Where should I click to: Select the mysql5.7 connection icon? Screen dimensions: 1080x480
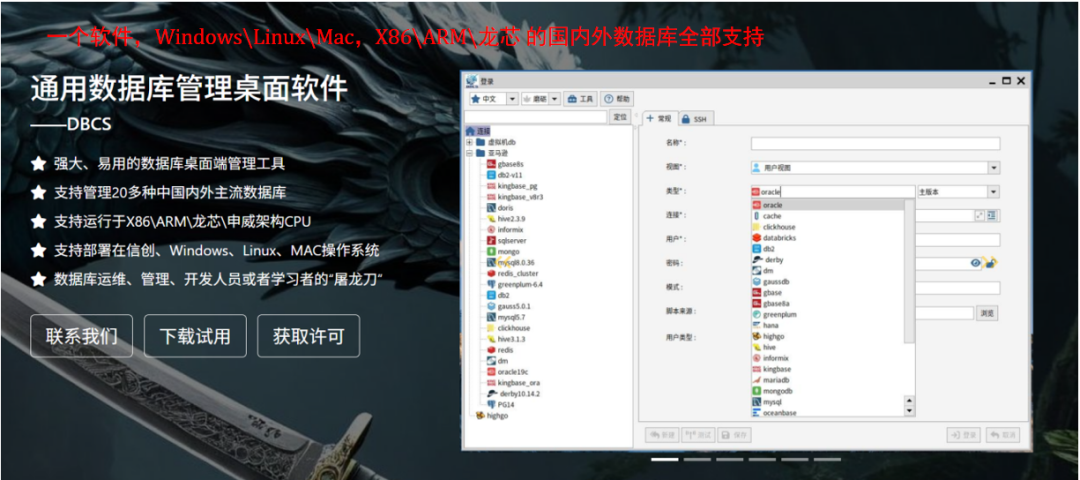(491, 317)
